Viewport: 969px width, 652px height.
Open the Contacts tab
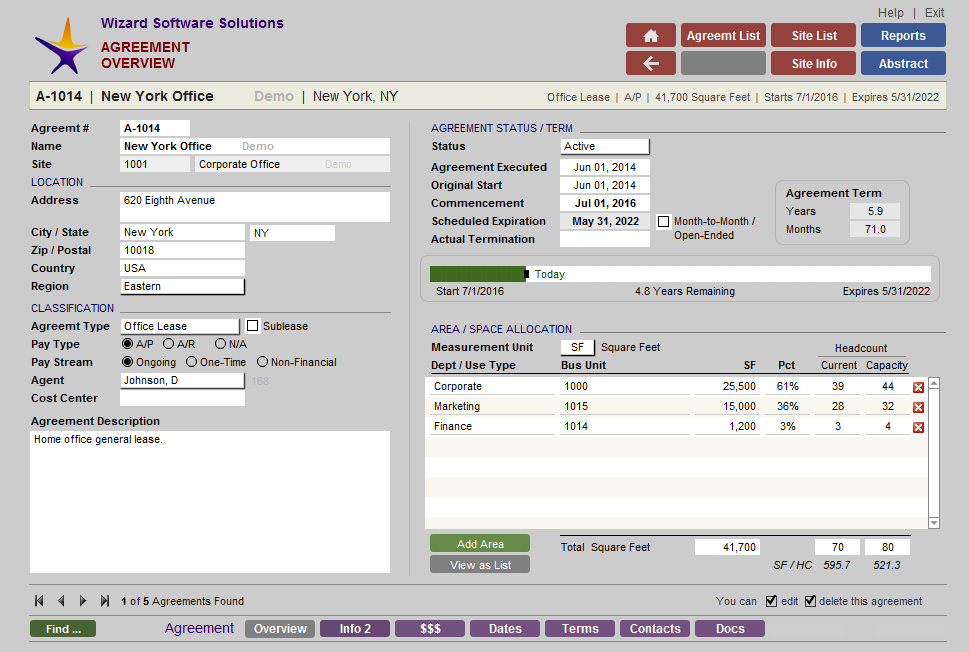(655, 629)
